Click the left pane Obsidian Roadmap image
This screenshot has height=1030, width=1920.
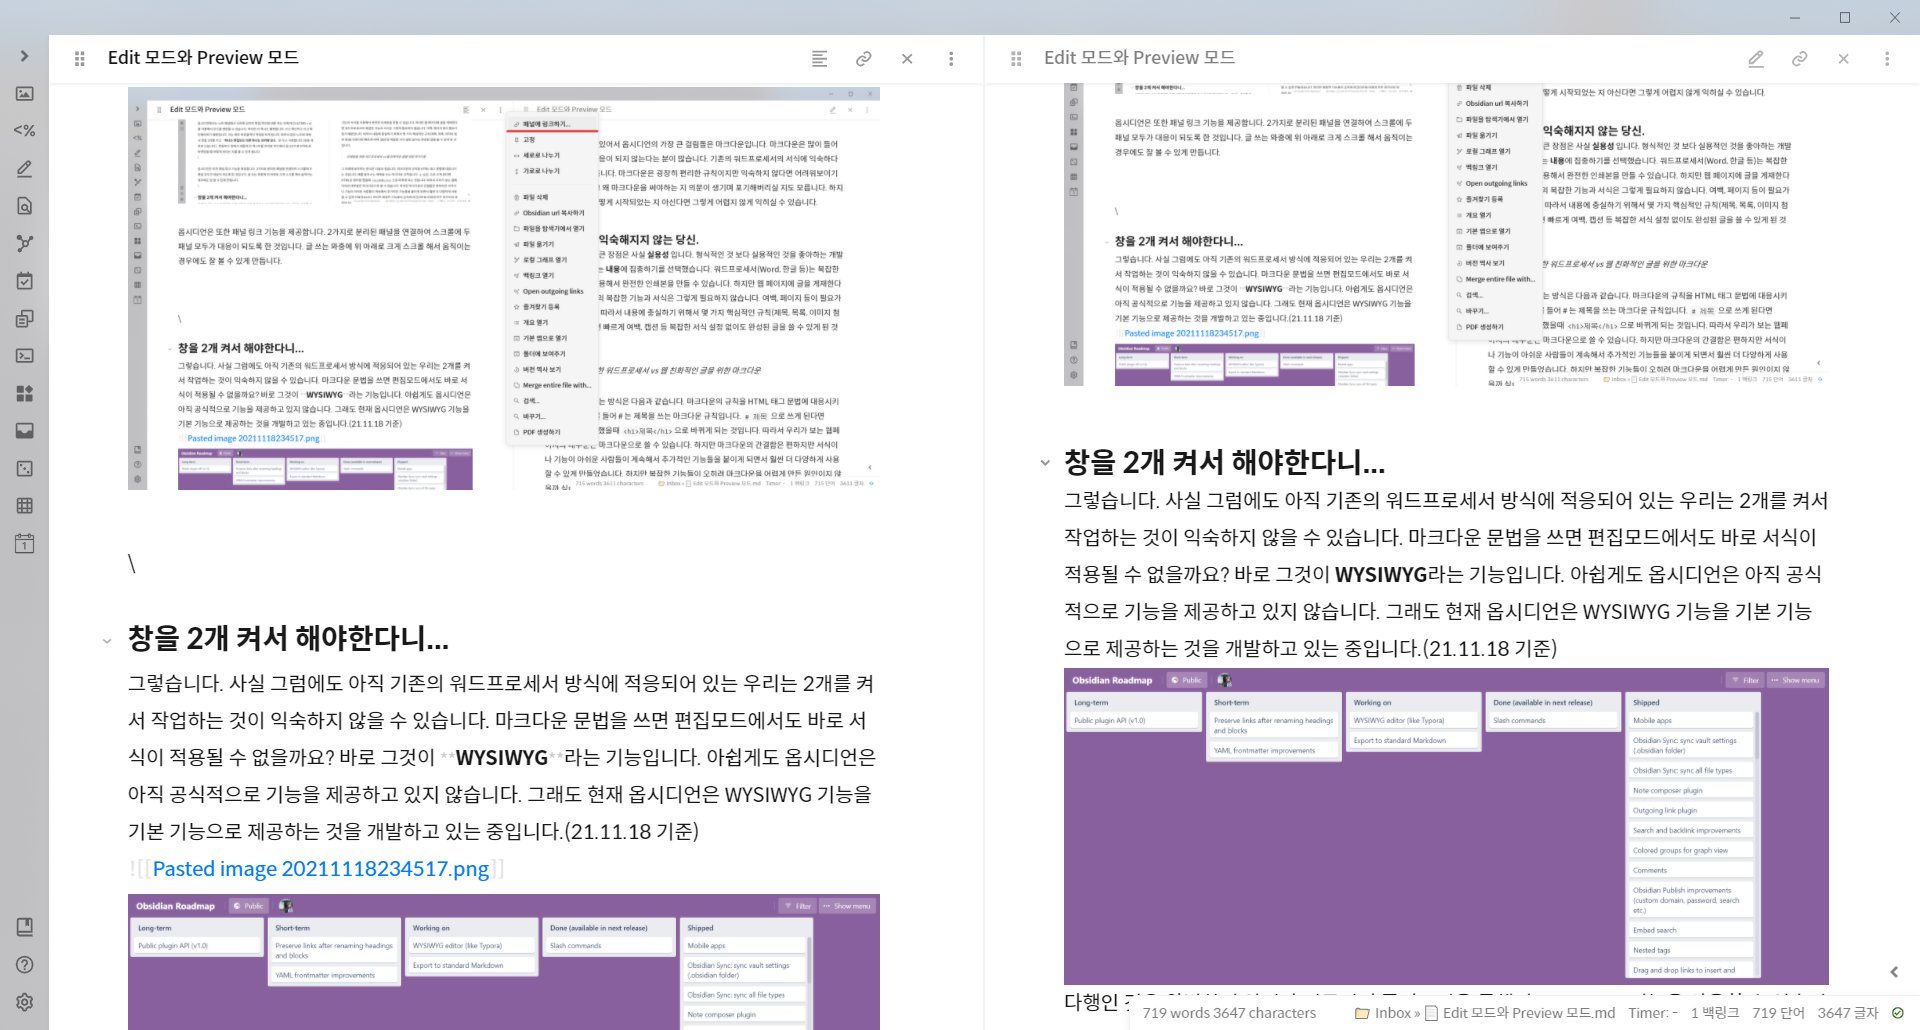pos(504,962)
